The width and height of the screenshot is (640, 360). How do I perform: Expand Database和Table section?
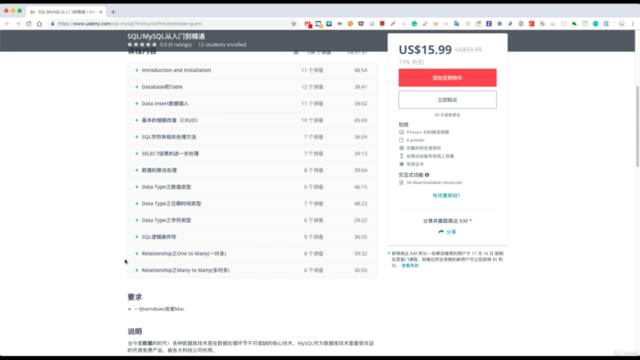(252, 87)
